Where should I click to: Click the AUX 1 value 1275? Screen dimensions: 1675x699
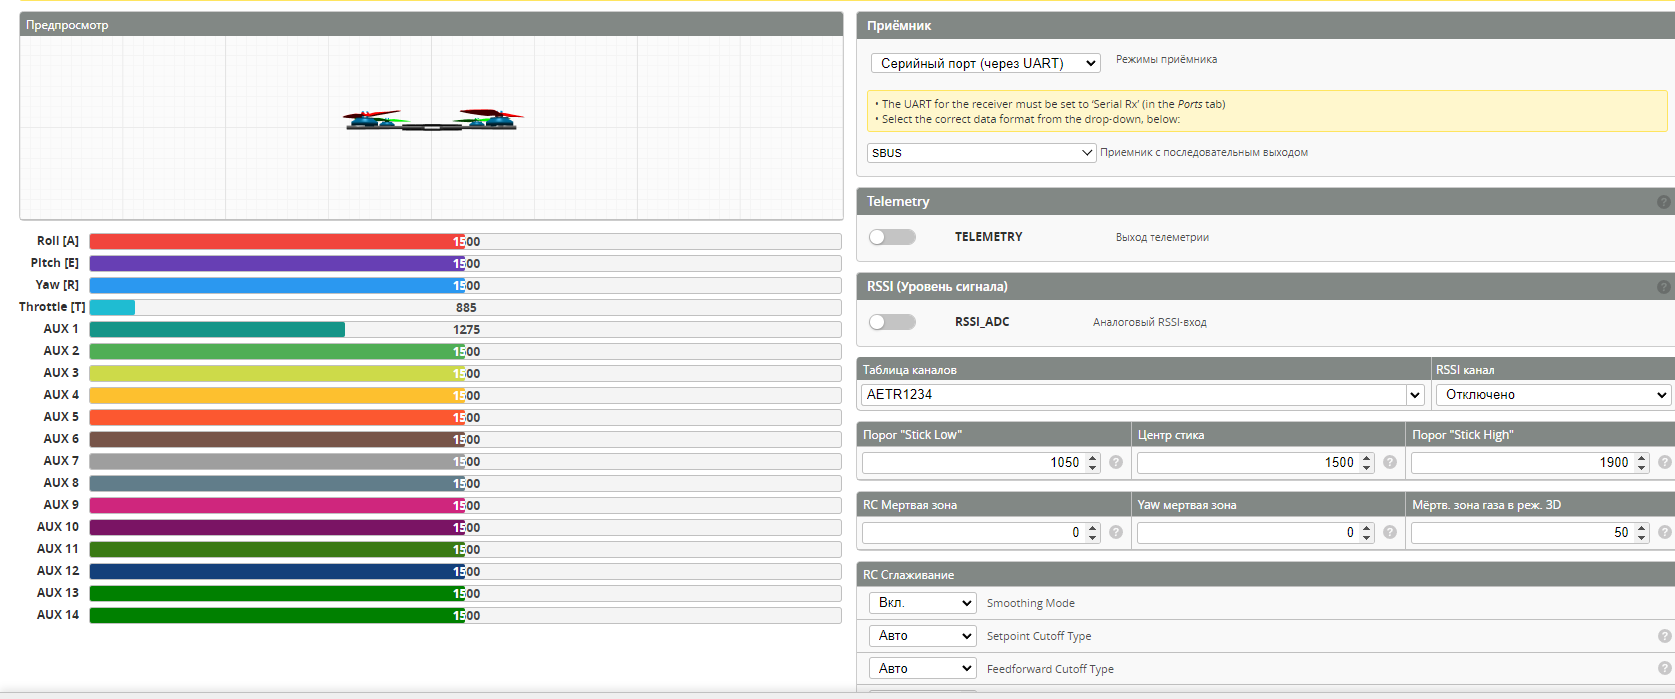tap(466, 329)
